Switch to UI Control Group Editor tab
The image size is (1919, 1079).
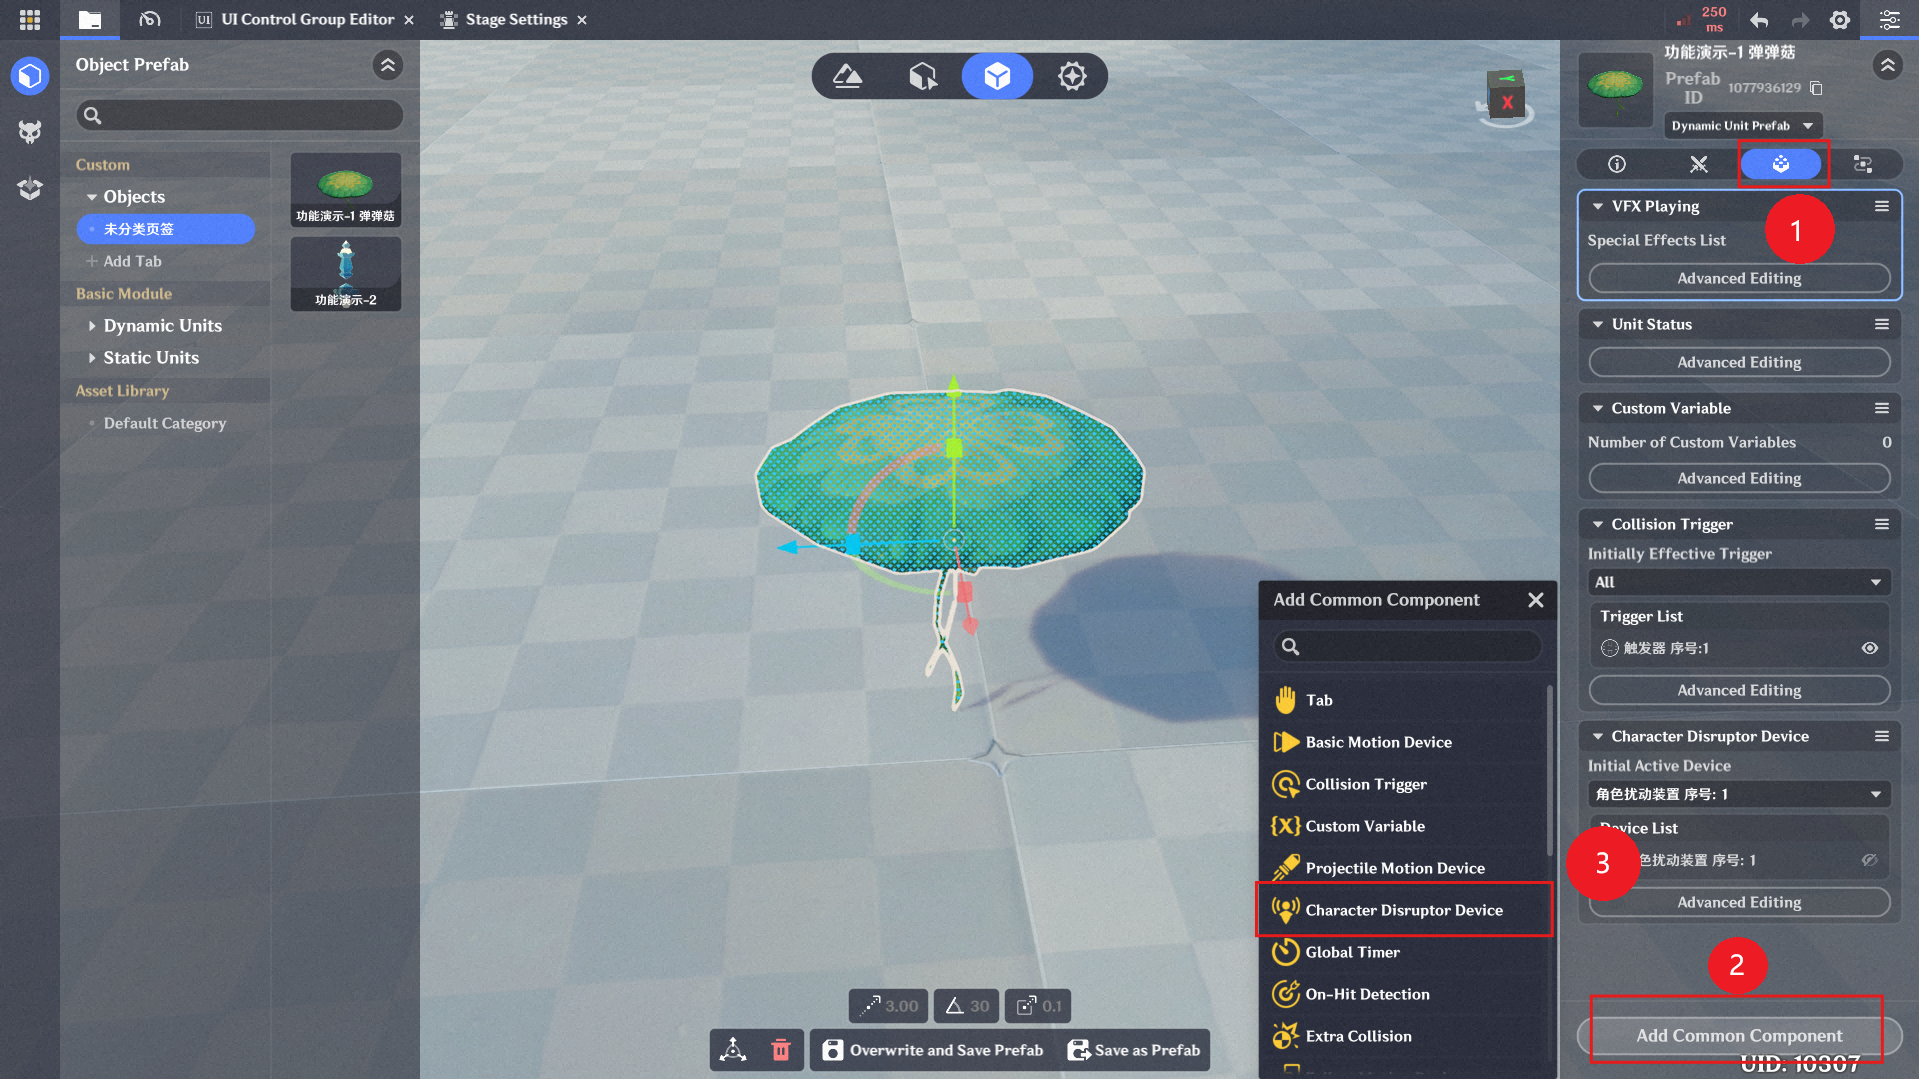point(305,19)
